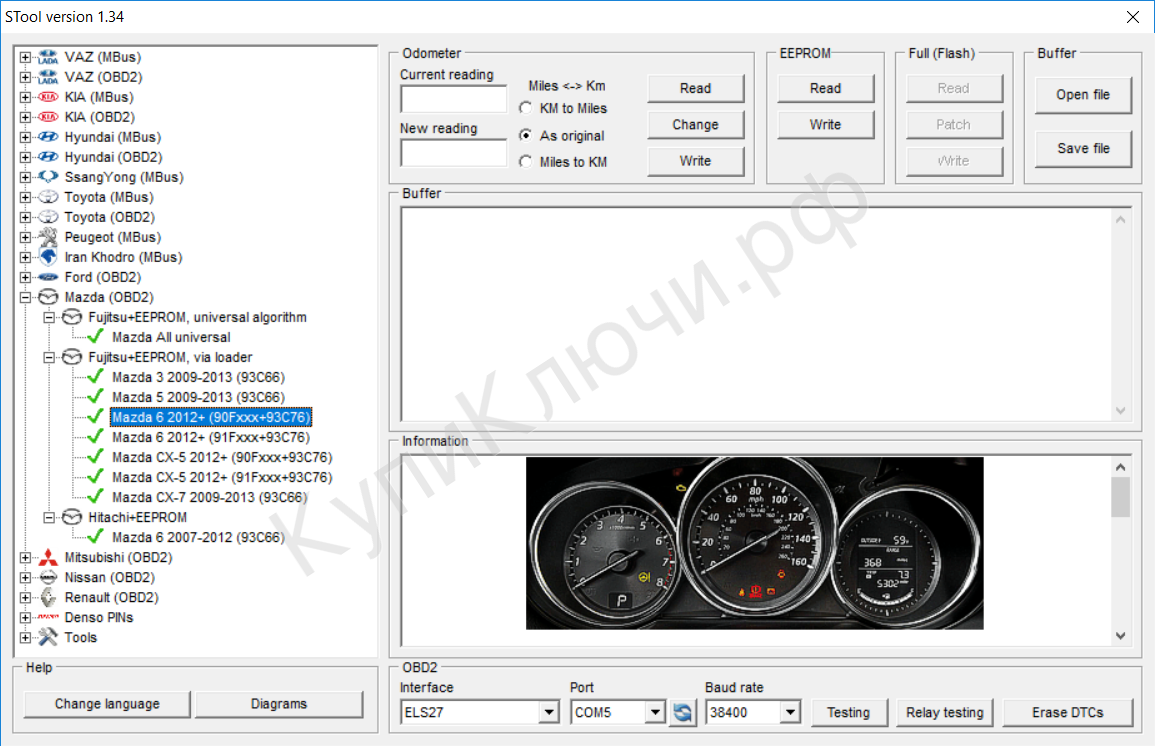Select the Miles to KM radio option
Viewport: 1155px width, 746px height.
[x=526, y=162]
